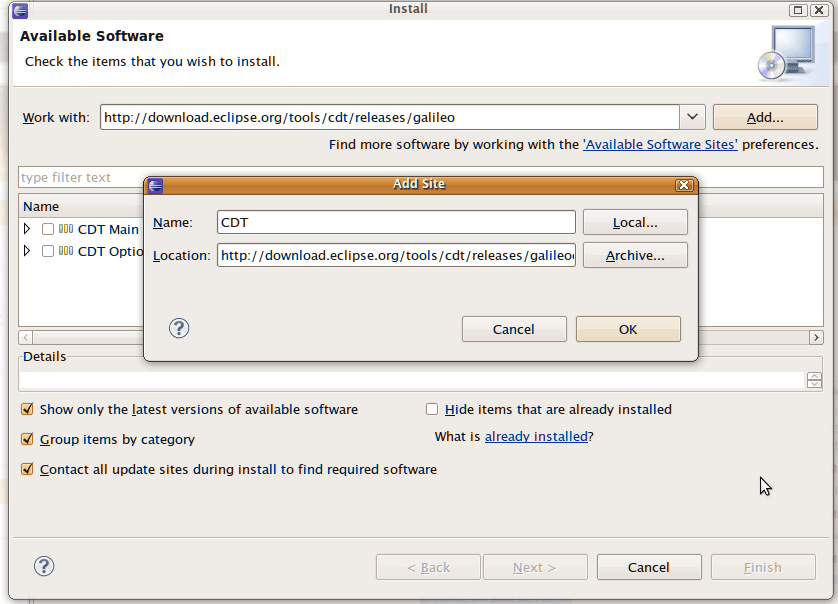The width and height of the screenshot is (838, 604).
Task: Click the Details spinner arrow
Action: coord(814,379)
